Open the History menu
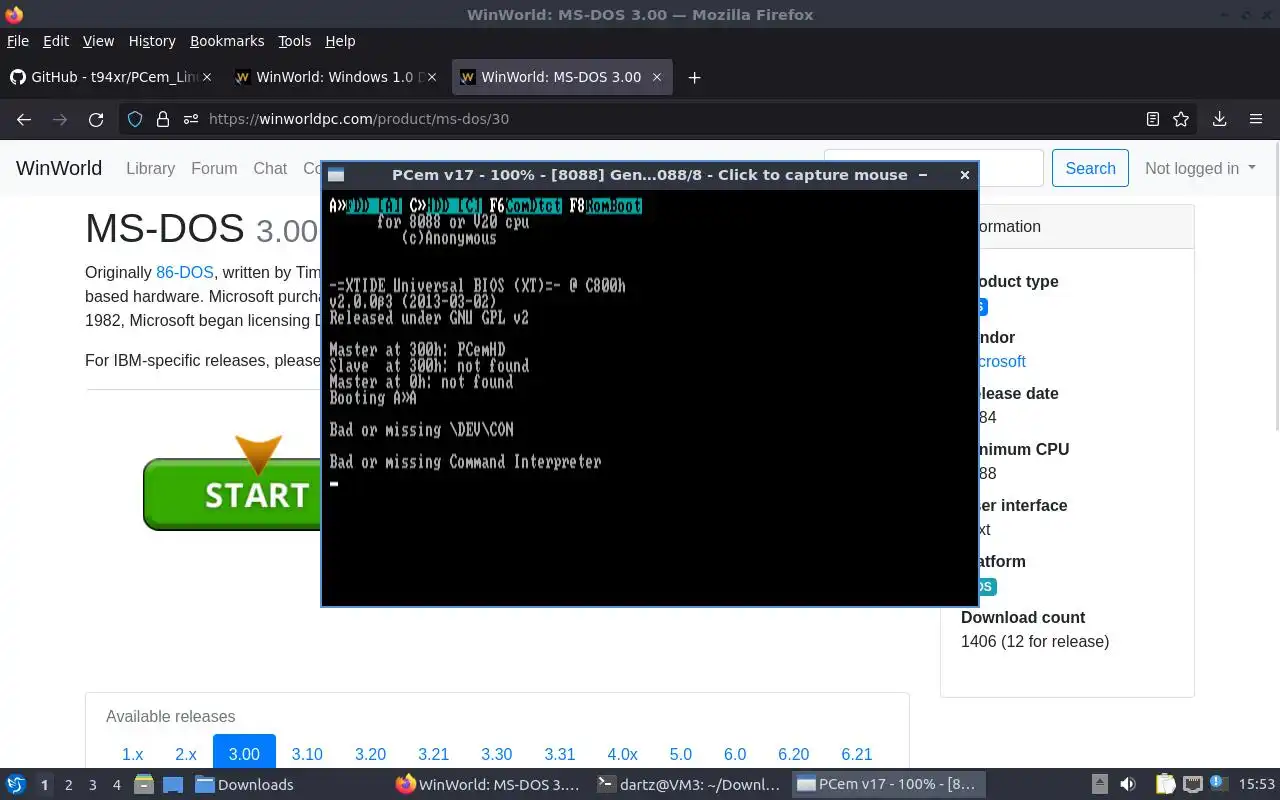1280x800 pixels. tap(152, 41)
